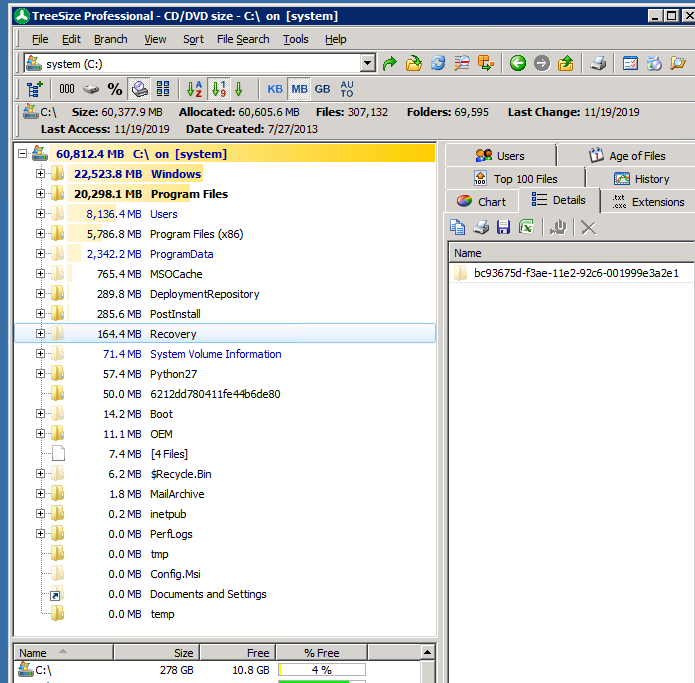Click the blue Refresh icon
The width and height of the screenshot is (695, 683).
438,63
